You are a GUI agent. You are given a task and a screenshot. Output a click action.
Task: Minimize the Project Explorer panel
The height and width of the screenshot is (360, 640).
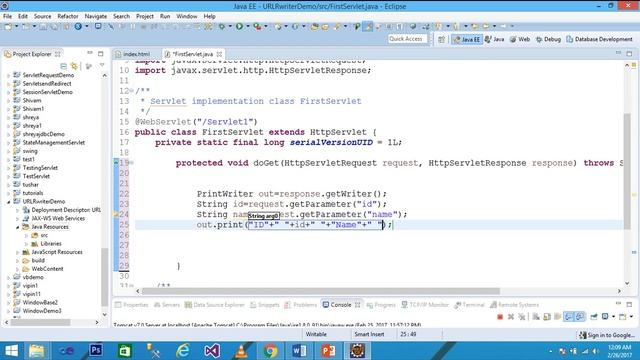point(90,53)
